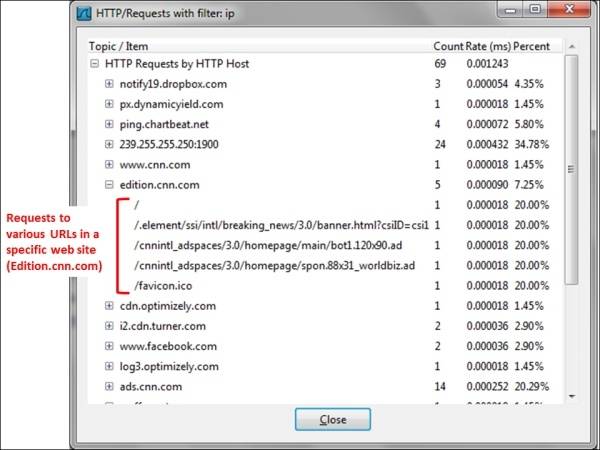The height and width of the screenshot is (450, 600).
Task: Click the 20.29% percent value
Action: tap(532, 386)
